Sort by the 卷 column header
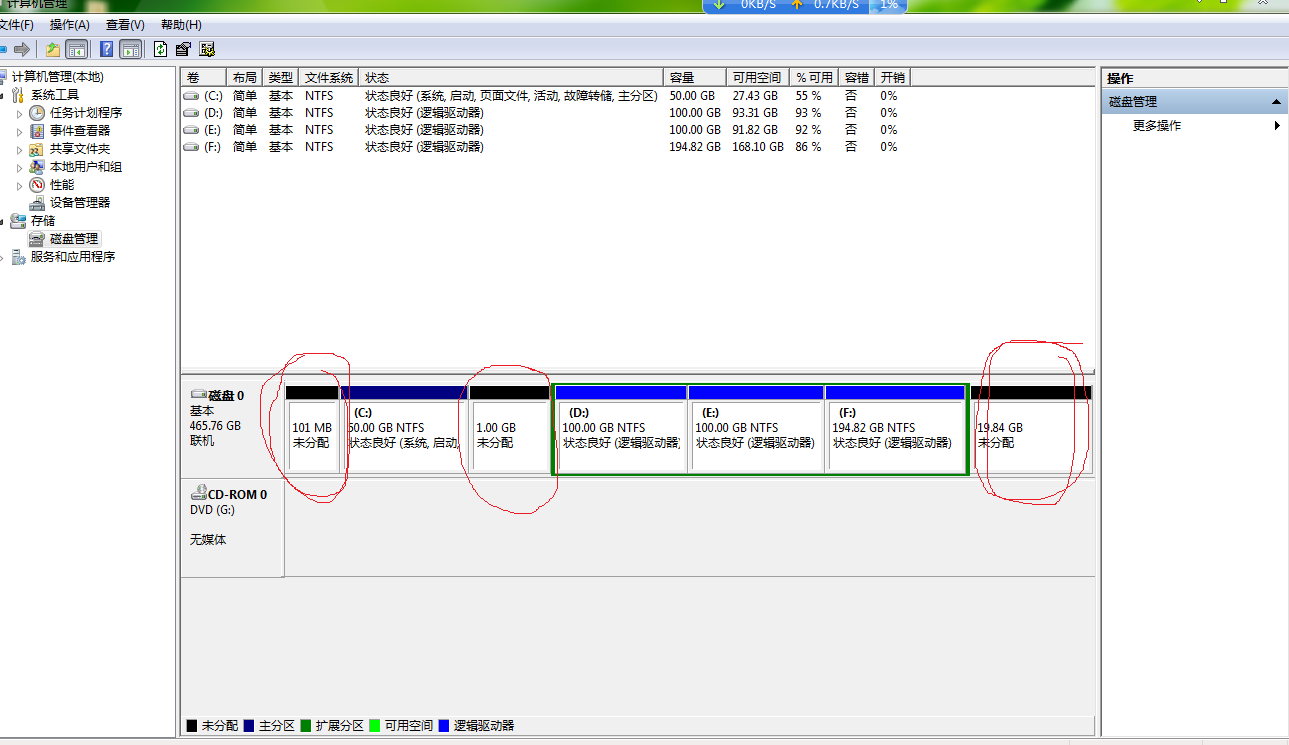Image resolution: width=1289 pixels, height=745 pixels. 204,77
